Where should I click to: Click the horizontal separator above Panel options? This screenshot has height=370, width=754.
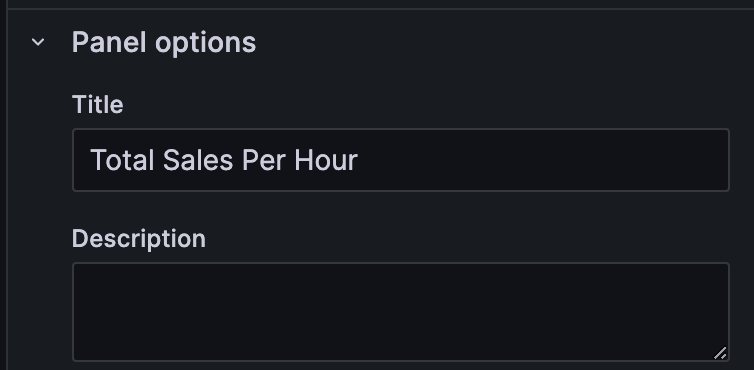click(381, 9)
